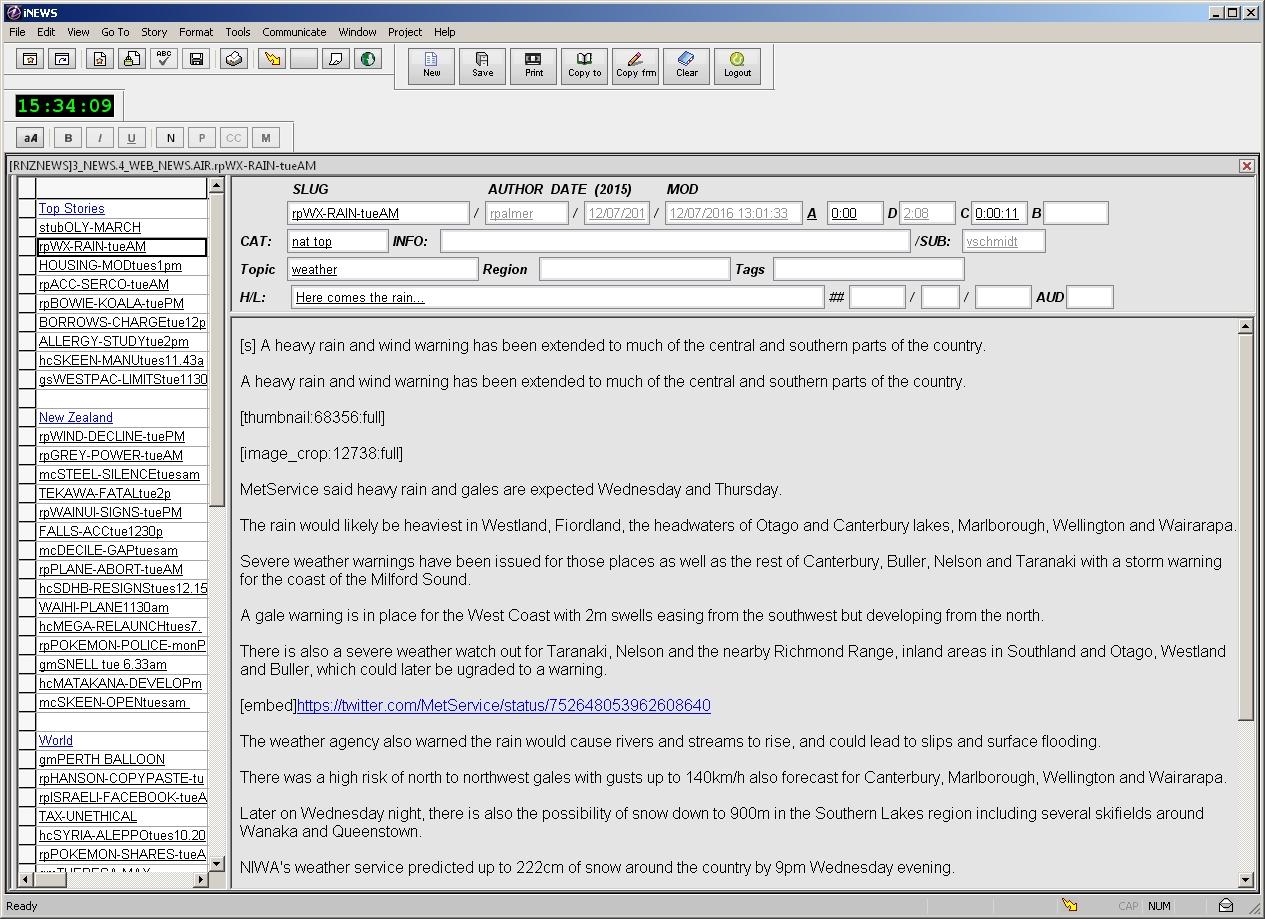The height and width of the screenshot is (919, 1265).
Task: Click the first open-queue icon in the toolbar
Action: click(x=29, y=58)
